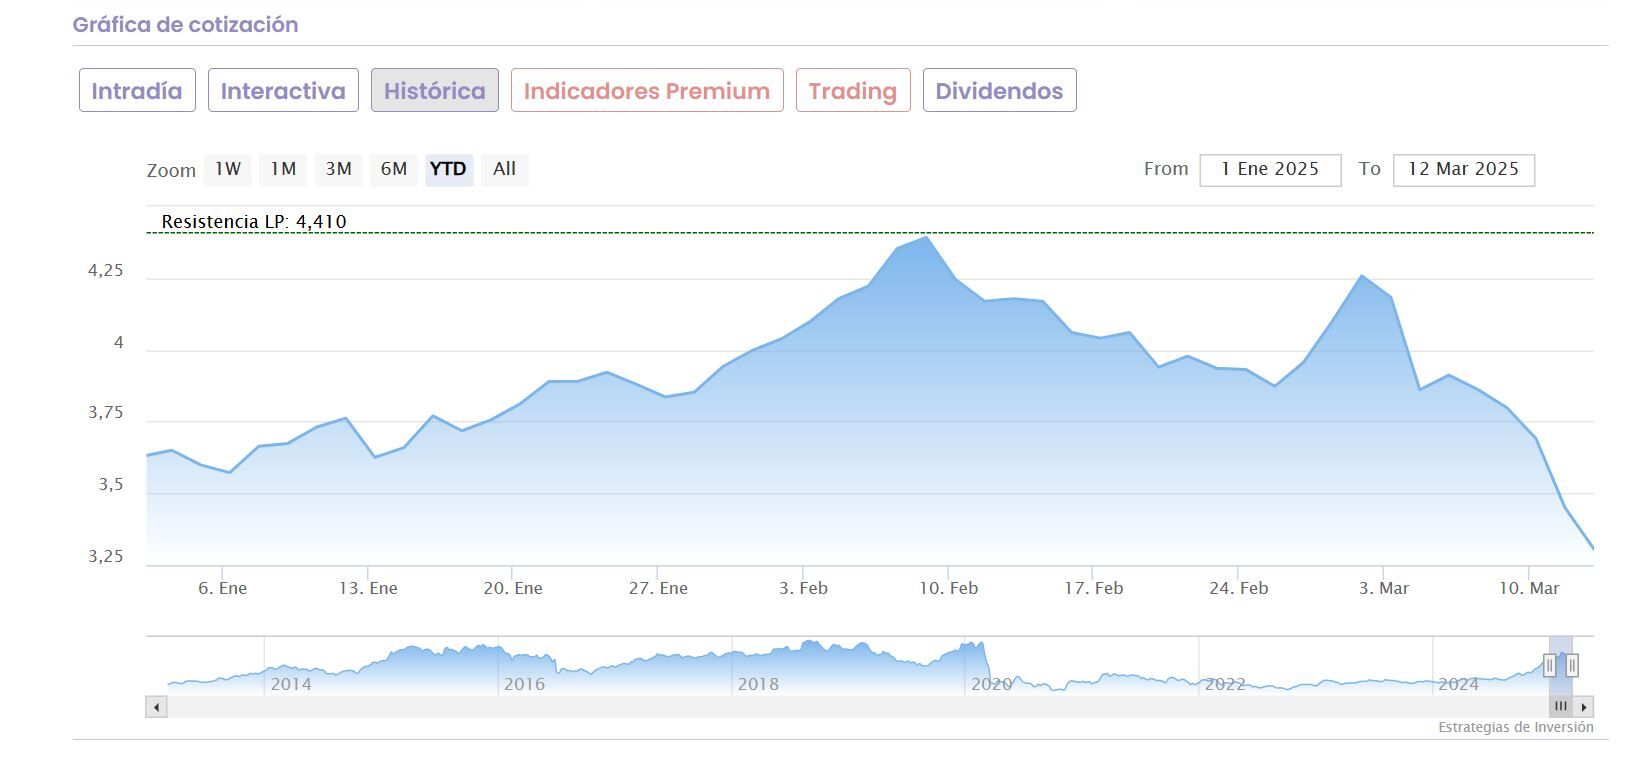Screen dimensions: 1648x772
Task: Choose the 3M zoom range
Action: (339, 169)
